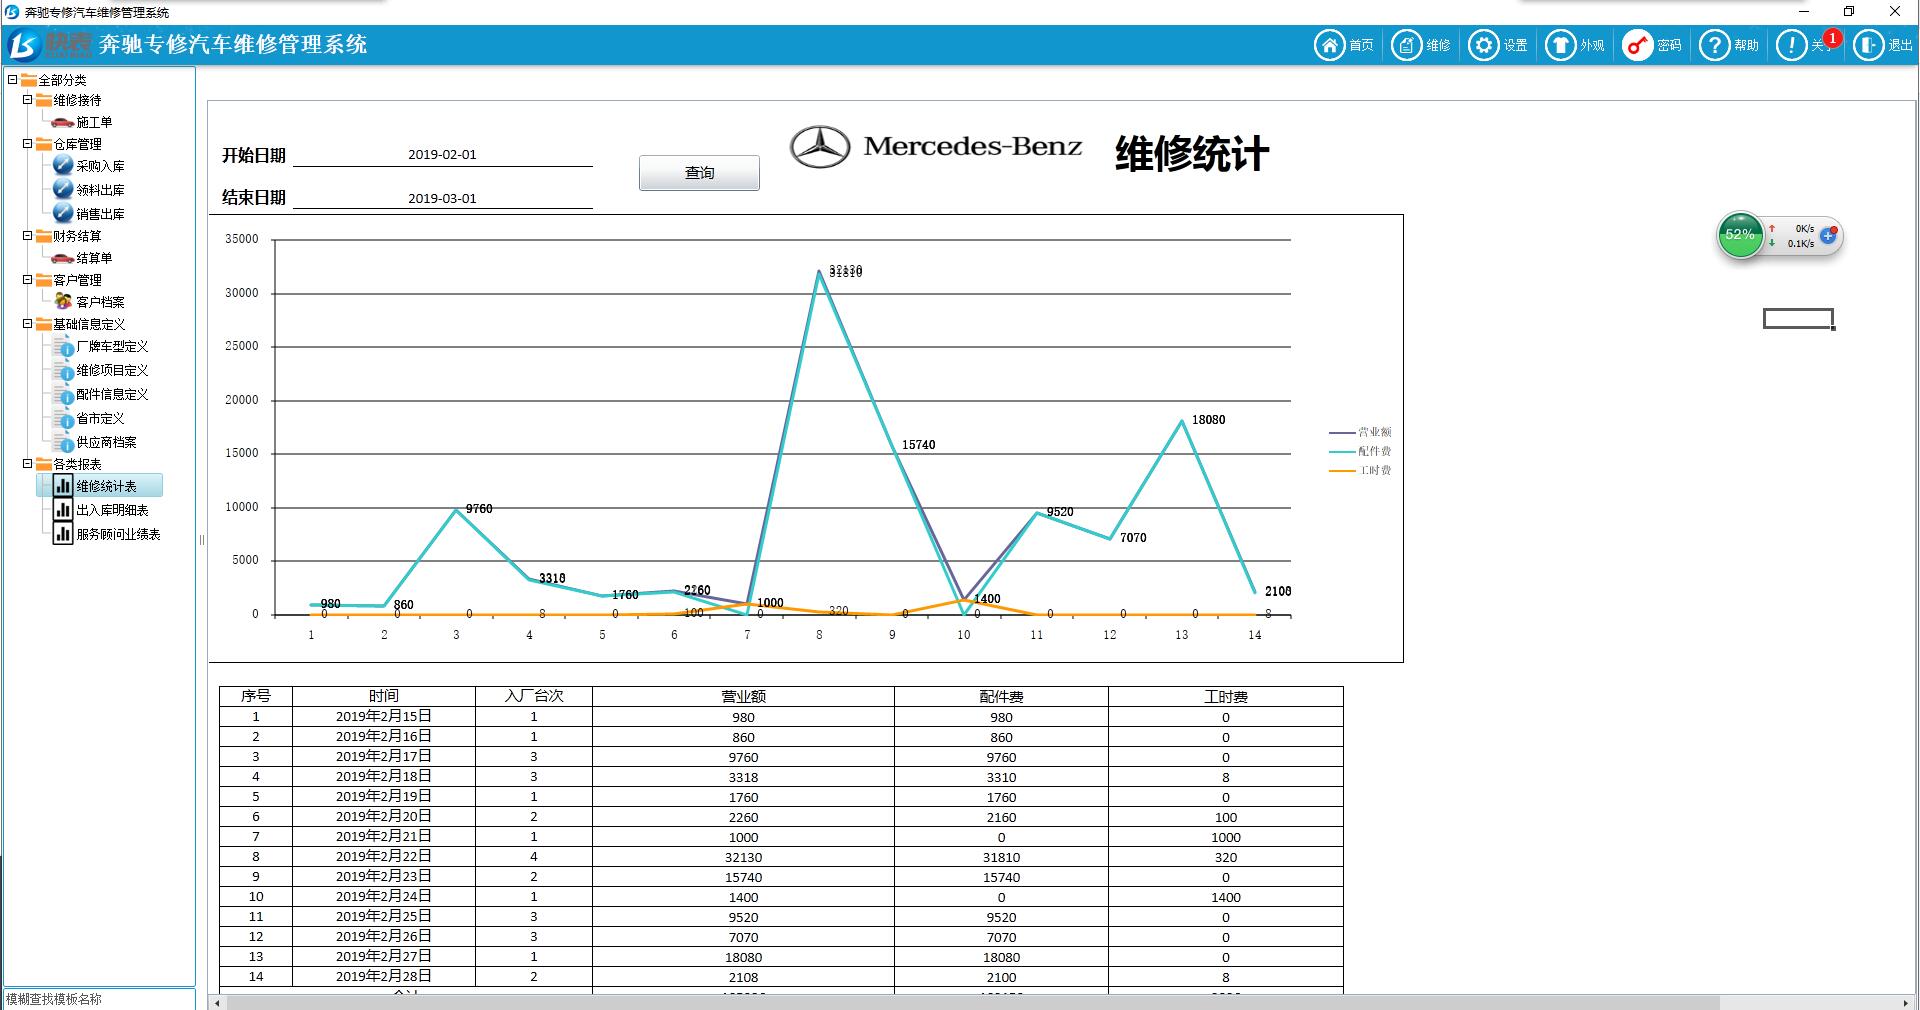
Task: Click the 营业额 table column header
Action: 743,696
